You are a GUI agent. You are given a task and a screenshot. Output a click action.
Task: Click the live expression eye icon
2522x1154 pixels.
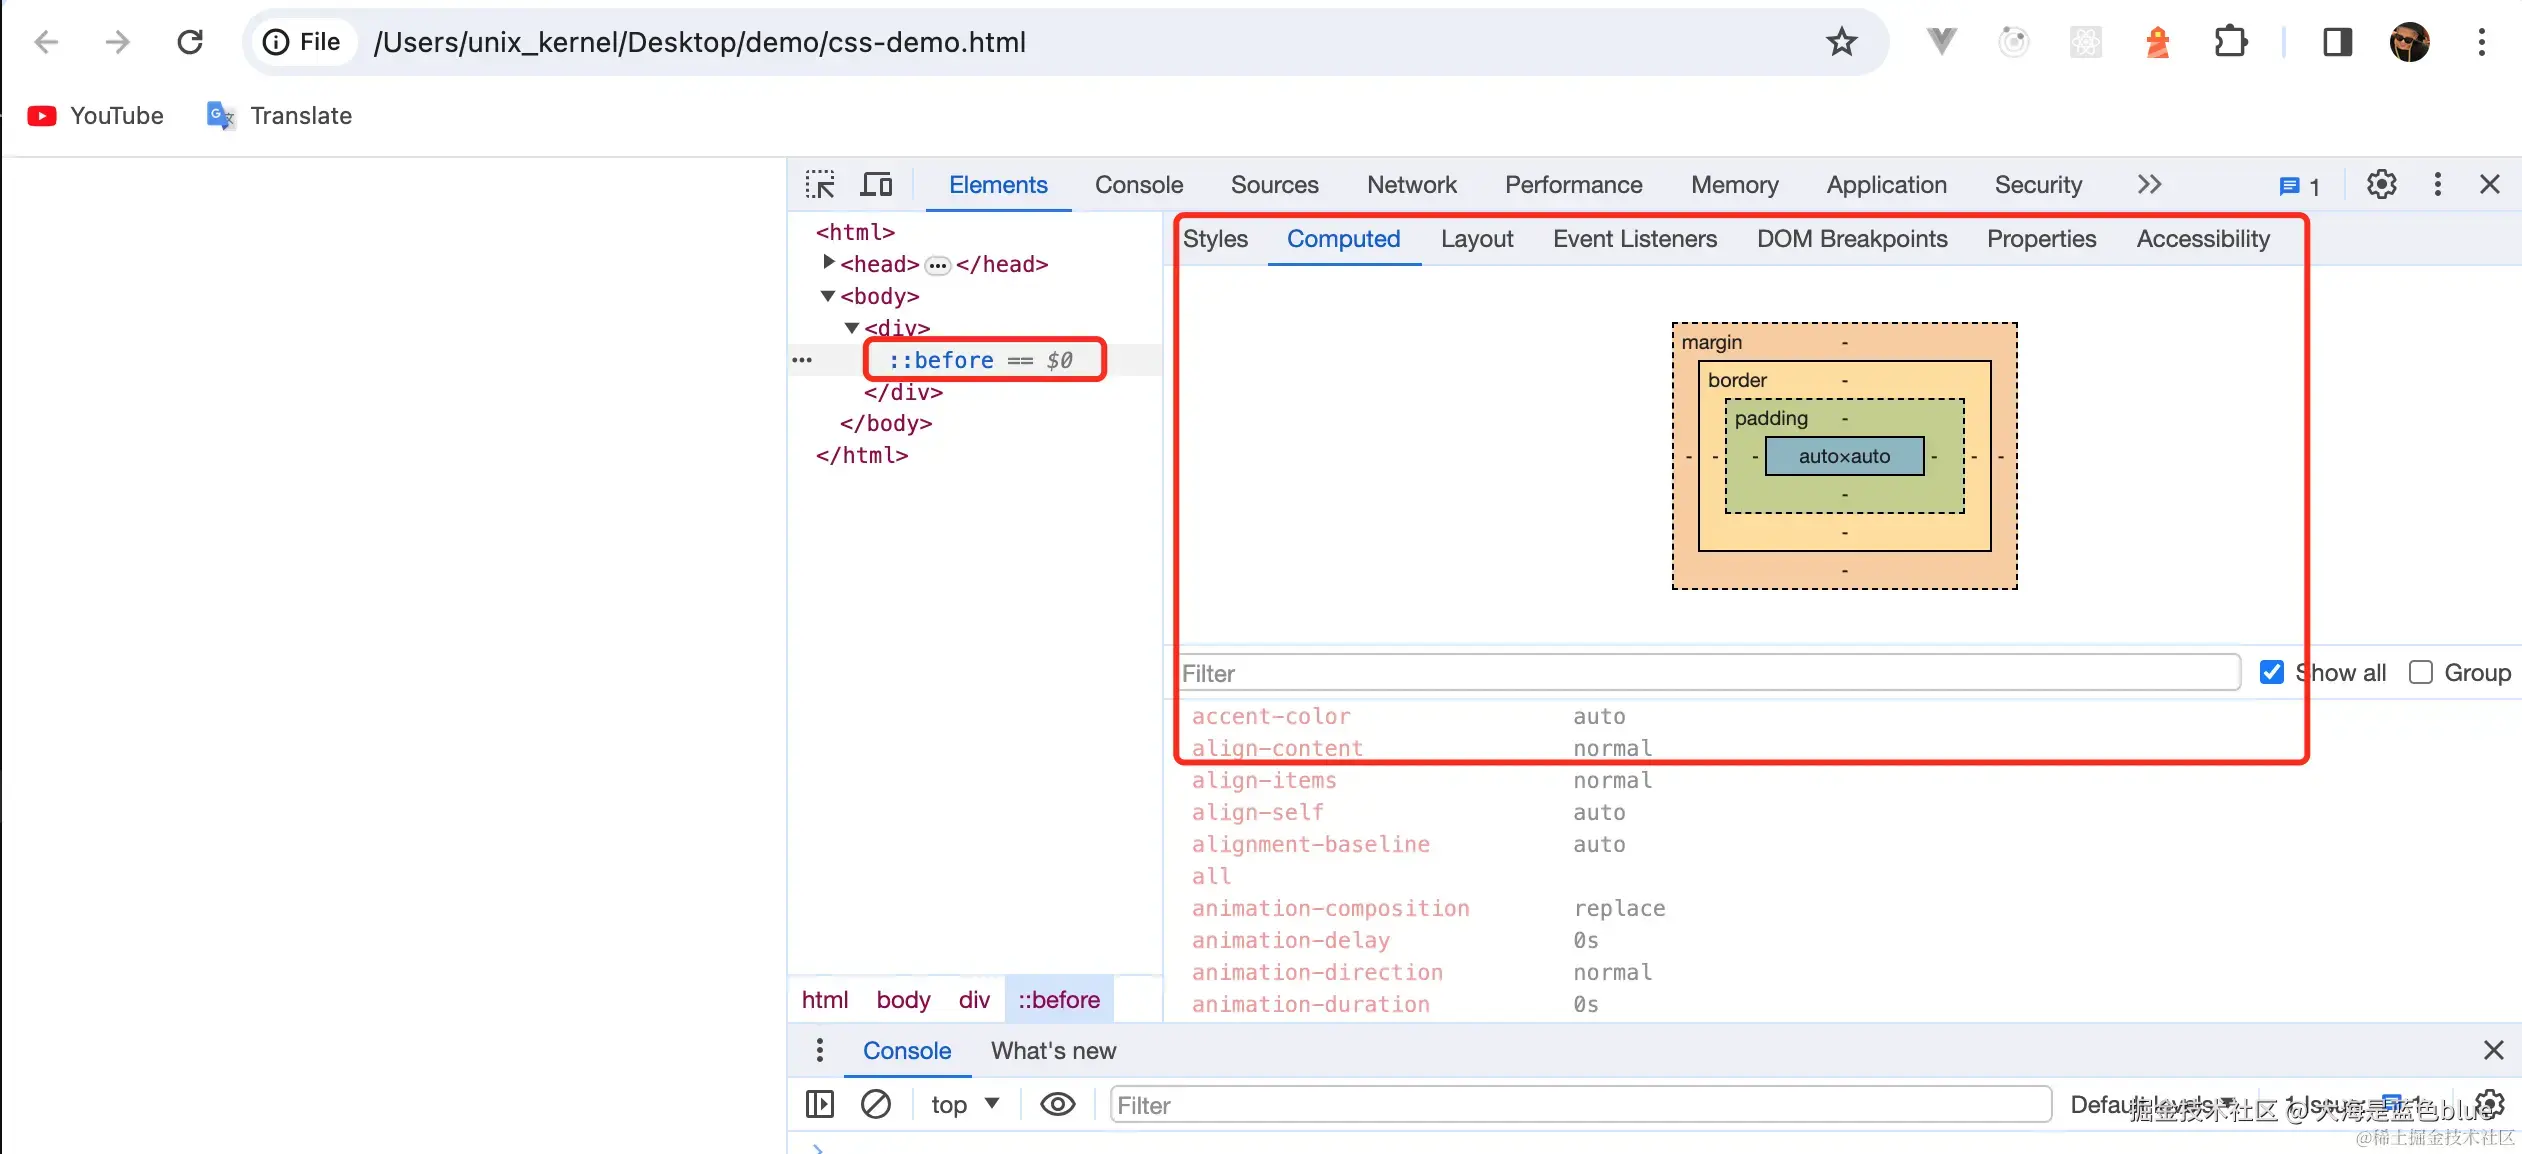click(x=1057, y=1105)
